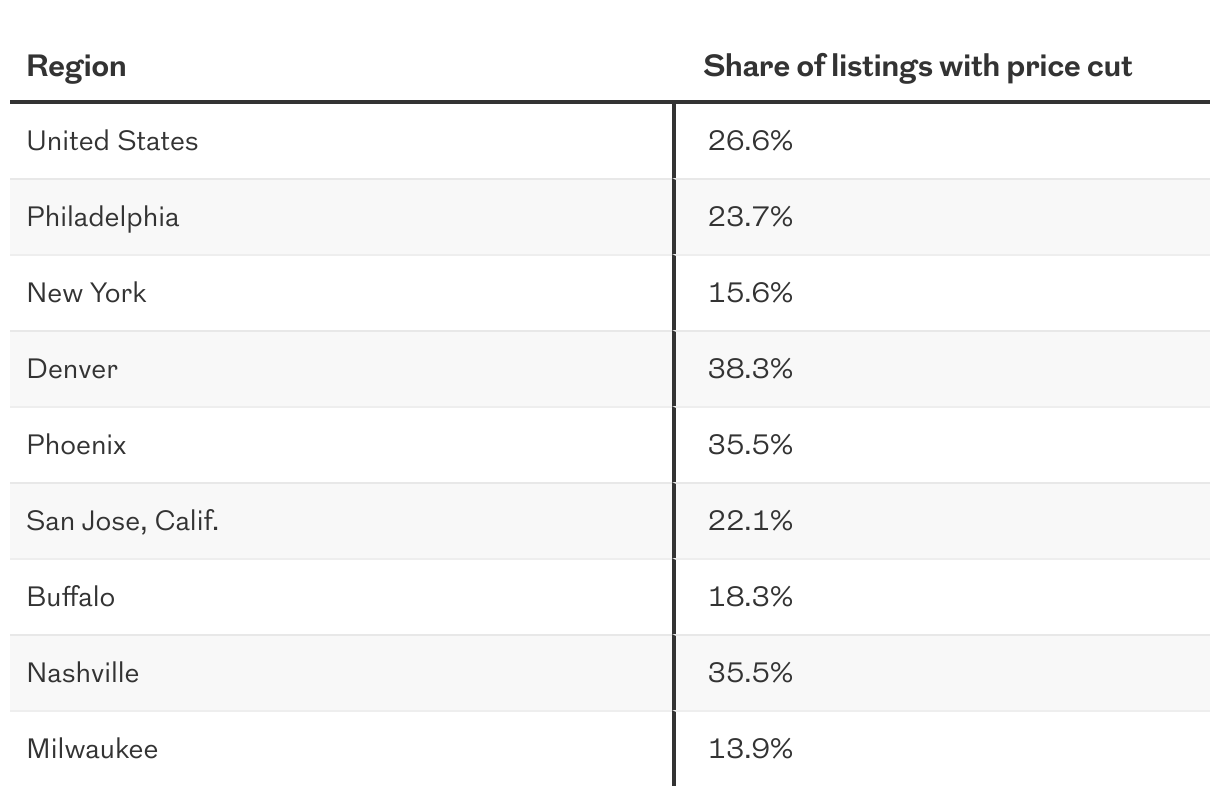Select the Nashville region cell

click(83, 673)
